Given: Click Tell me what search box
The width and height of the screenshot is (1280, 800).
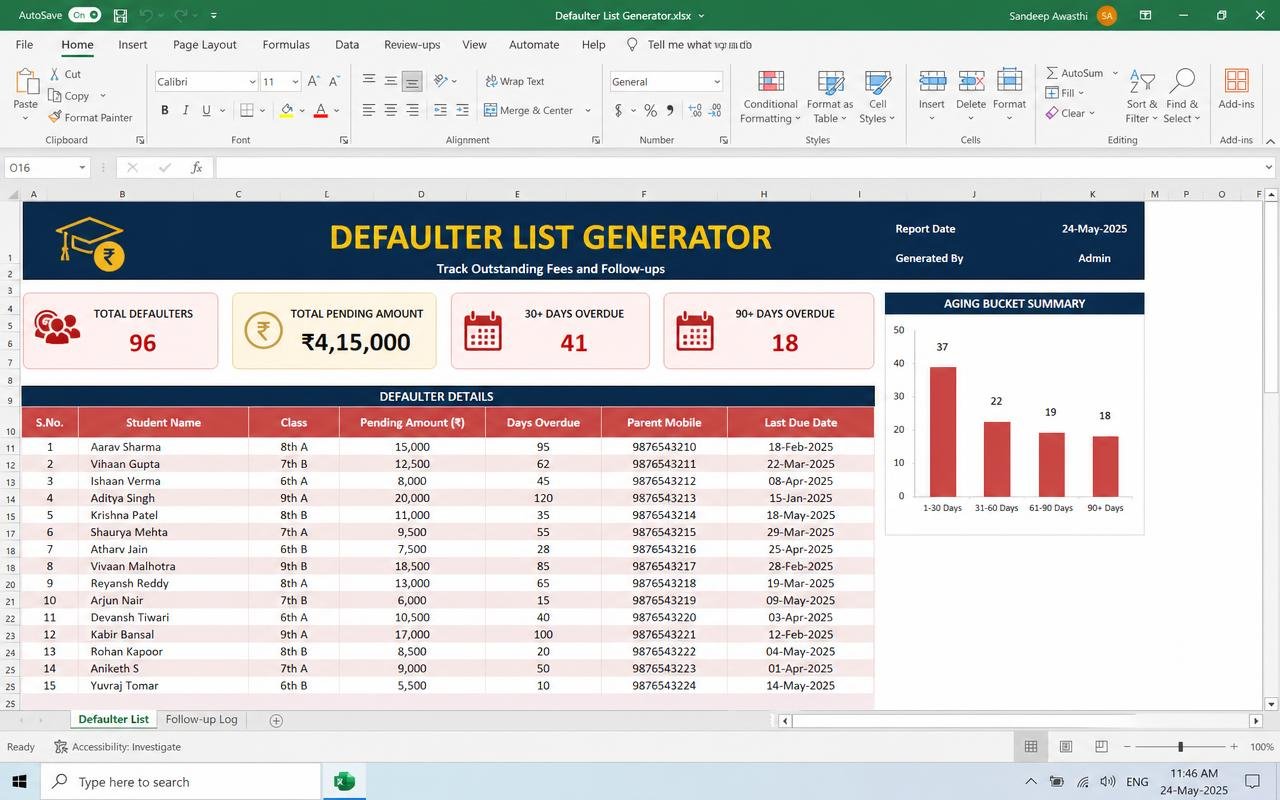Looking at the screenshot, I should click(x=690, y=44).
